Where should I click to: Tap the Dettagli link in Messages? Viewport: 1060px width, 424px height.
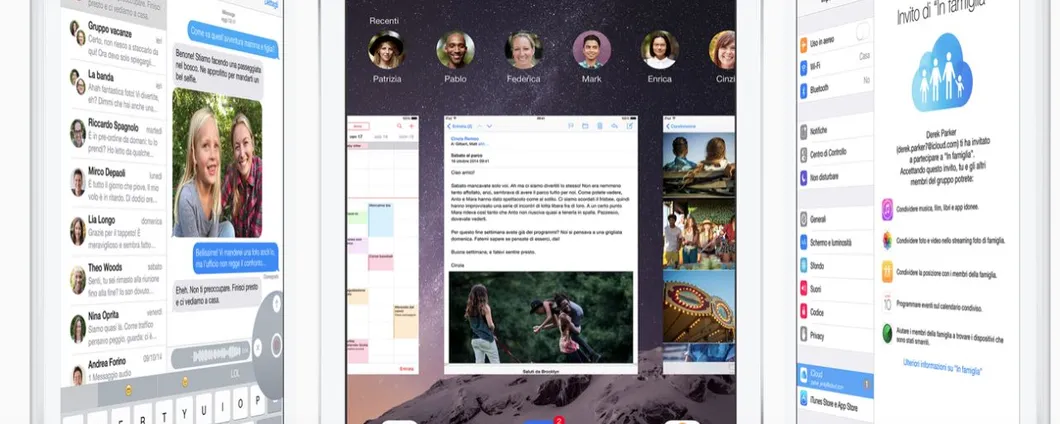(271, 4)
